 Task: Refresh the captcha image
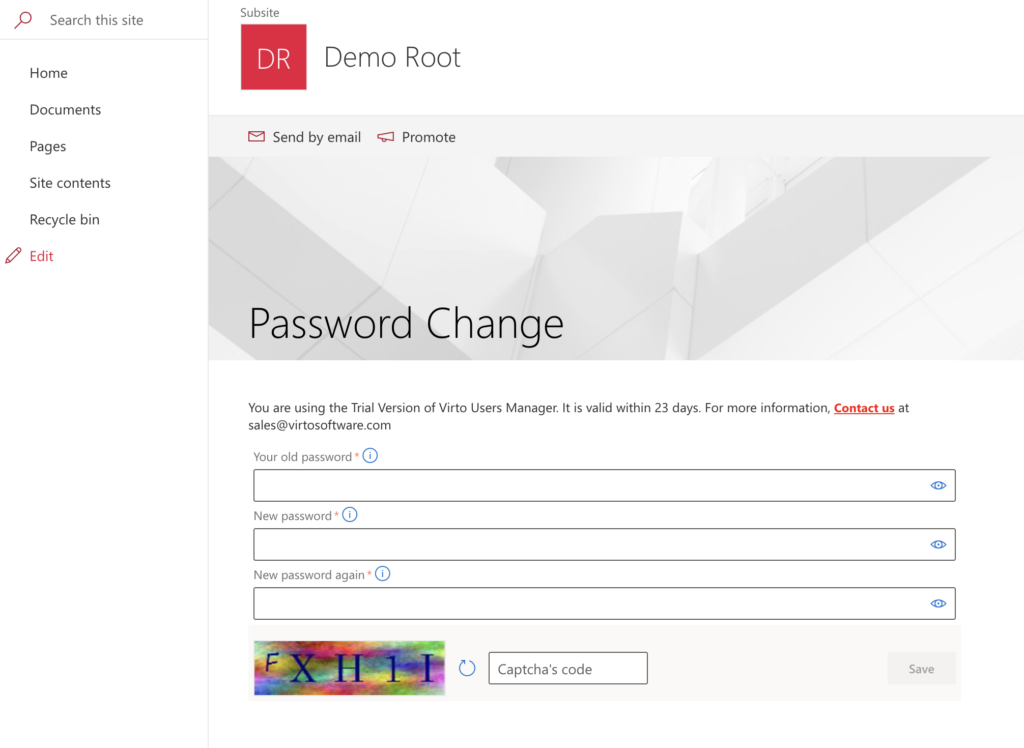pos(467,668)
